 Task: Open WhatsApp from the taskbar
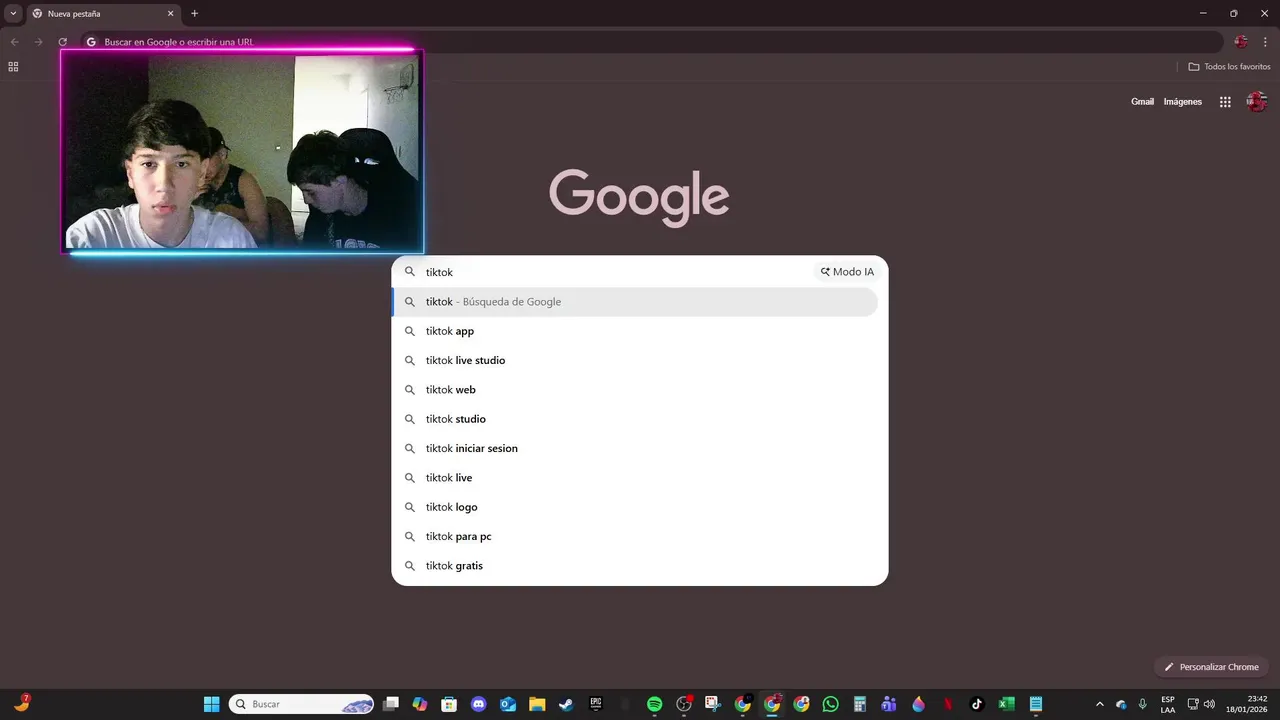830,704
